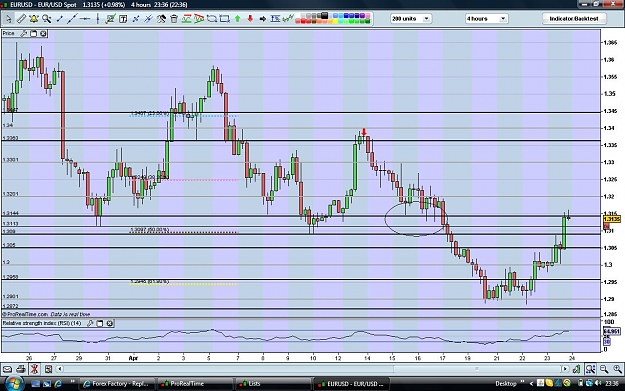Open the alert bell tool
The height and width of the screenshot is (391, 625).
pyautogui.click(x=34, y=19)
